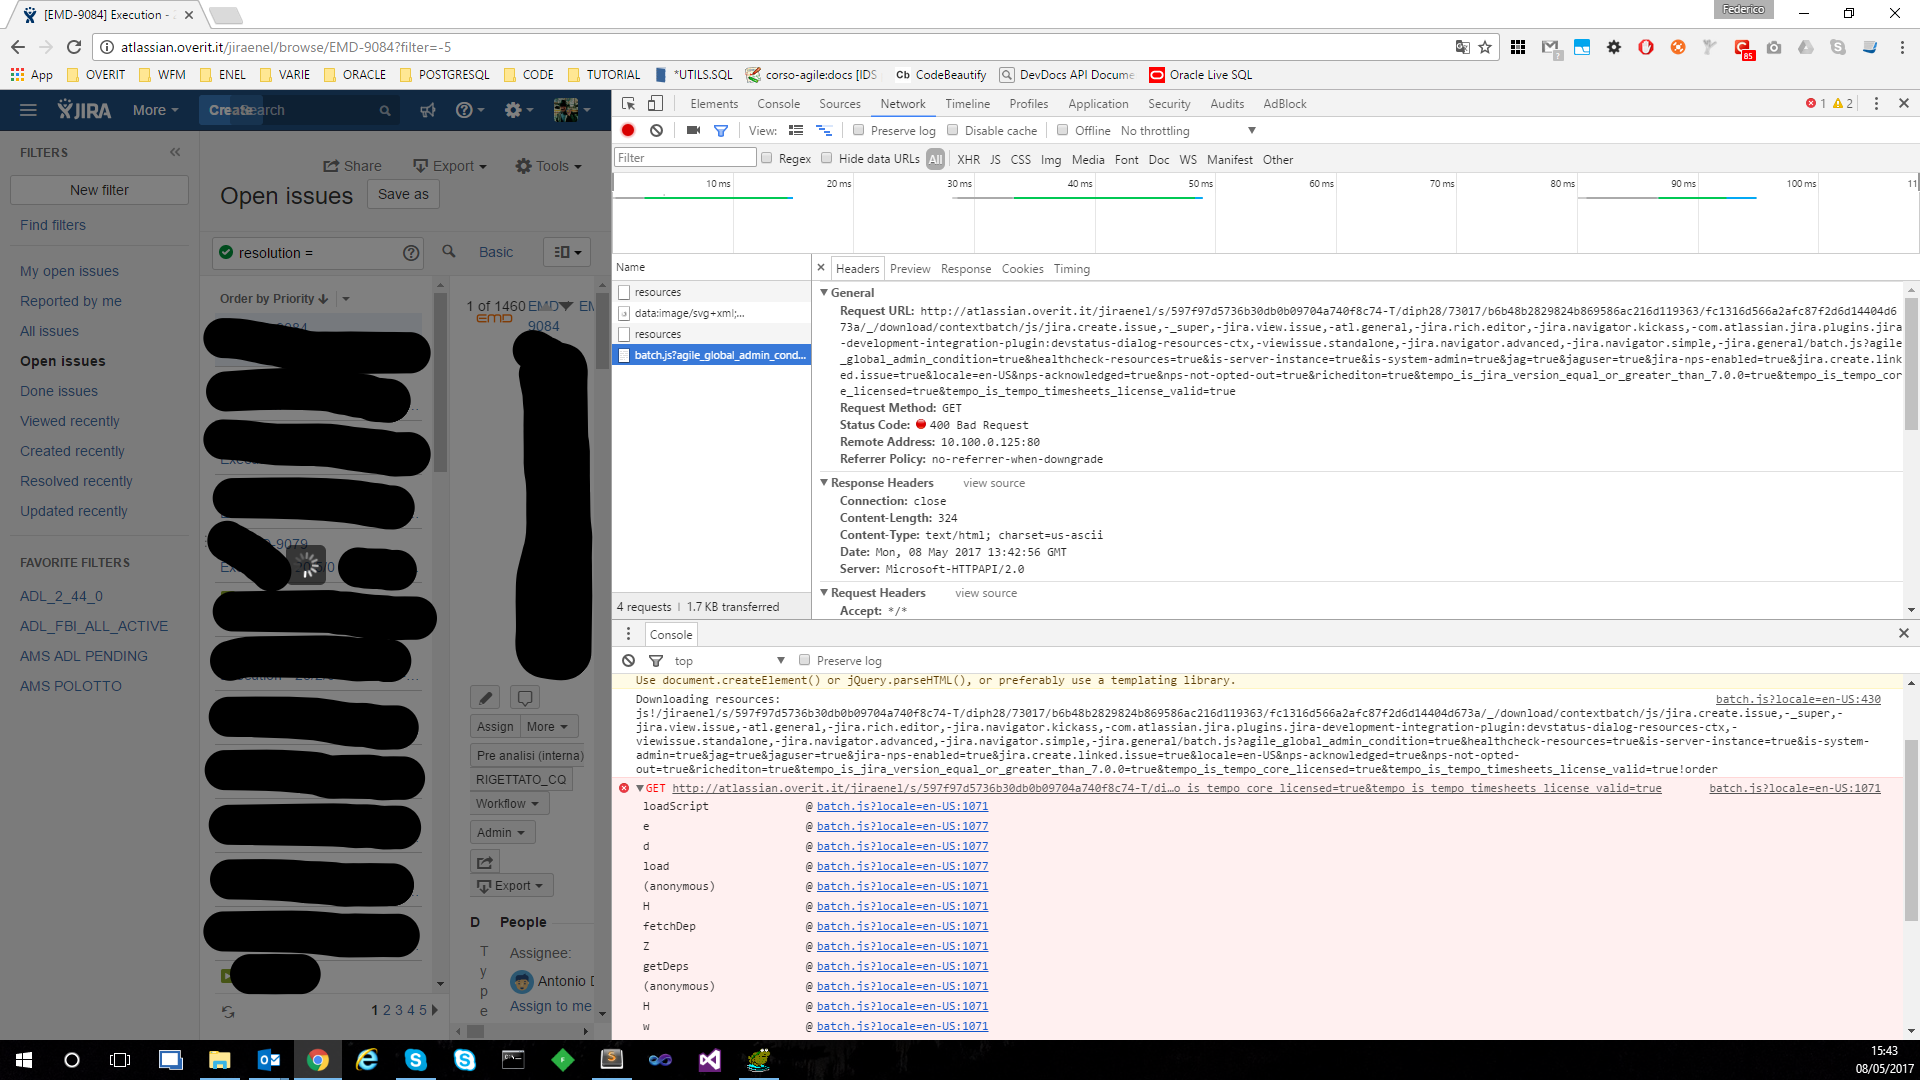Screen dimensions: 1920x1080
Task: Collapse the Response Headers section
Action: coord(824,483)
